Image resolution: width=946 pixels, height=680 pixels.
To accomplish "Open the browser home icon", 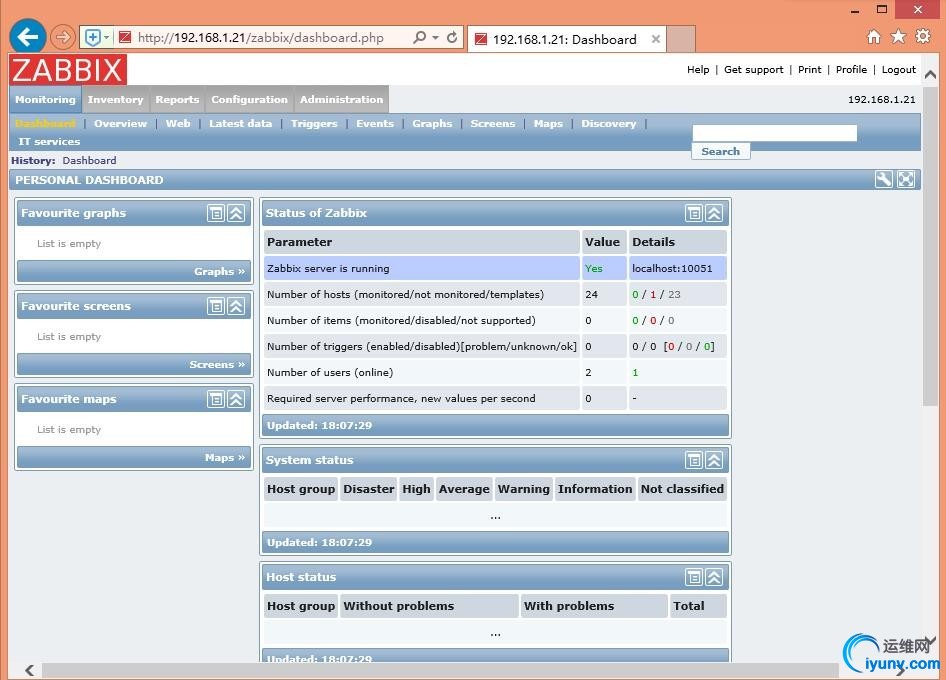I will [874, 37].
